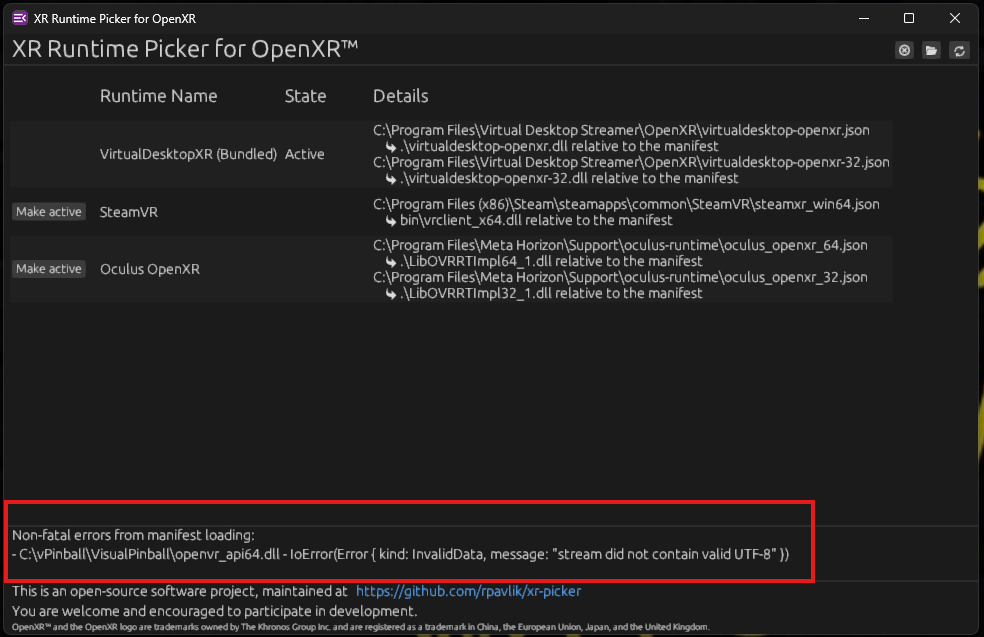Image resolution: width=984 pixels, height=637 pixels.
Task: Click the LibOVRRTImpl64_1.dll library line
Action: pyautogui.click(x=544, y=261)
